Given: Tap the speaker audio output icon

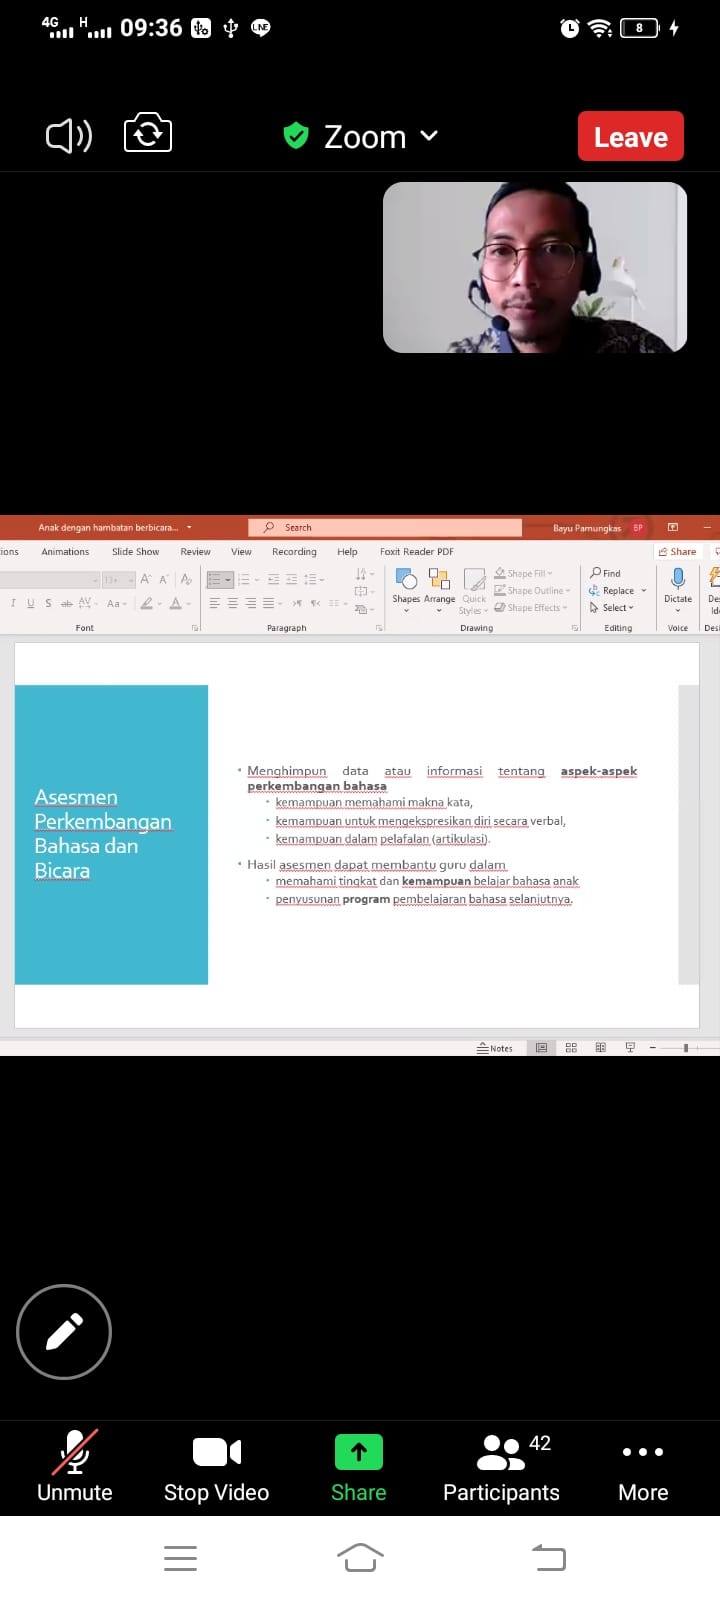Looking at the screenshot, I should tap(69, 136).
